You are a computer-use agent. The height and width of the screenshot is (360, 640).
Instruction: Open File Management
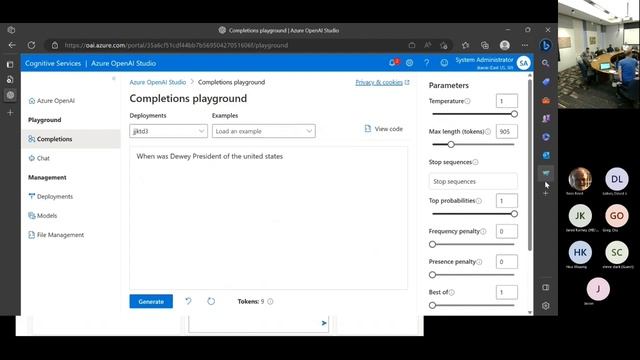[x=56, y=235]
